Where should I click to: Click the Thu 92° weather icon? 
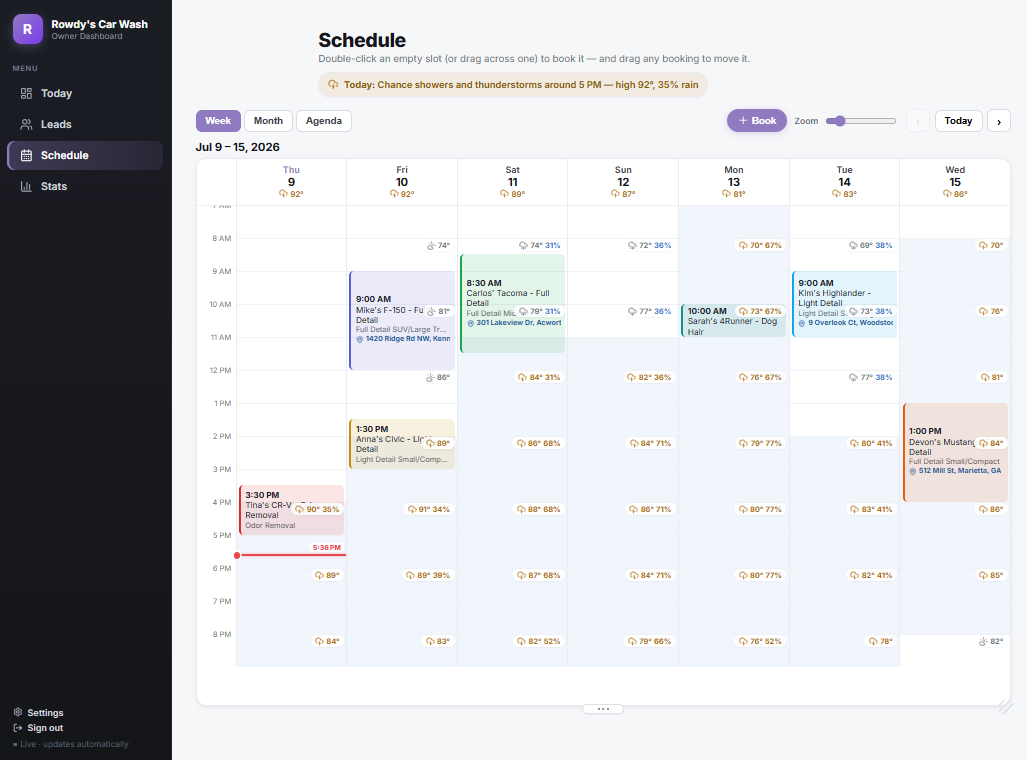click(284, 194)
